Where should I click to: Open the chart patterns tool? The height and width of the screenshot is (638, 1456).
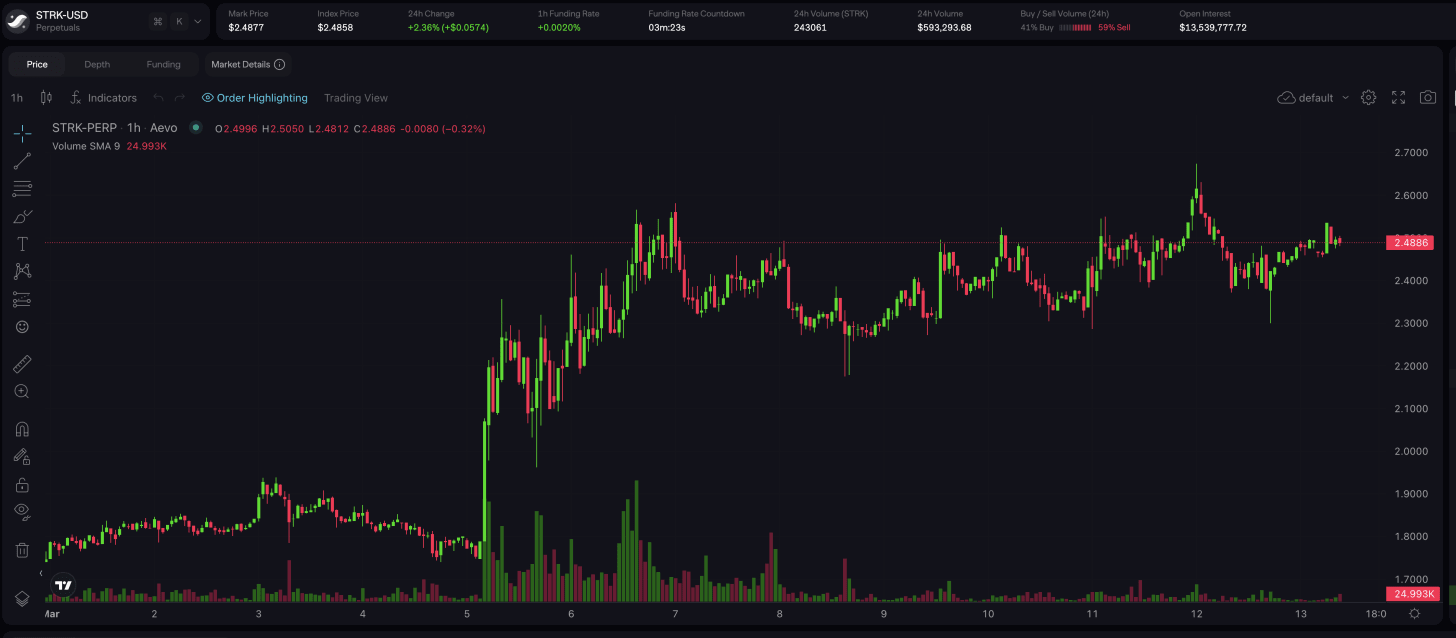pos(22,271)
